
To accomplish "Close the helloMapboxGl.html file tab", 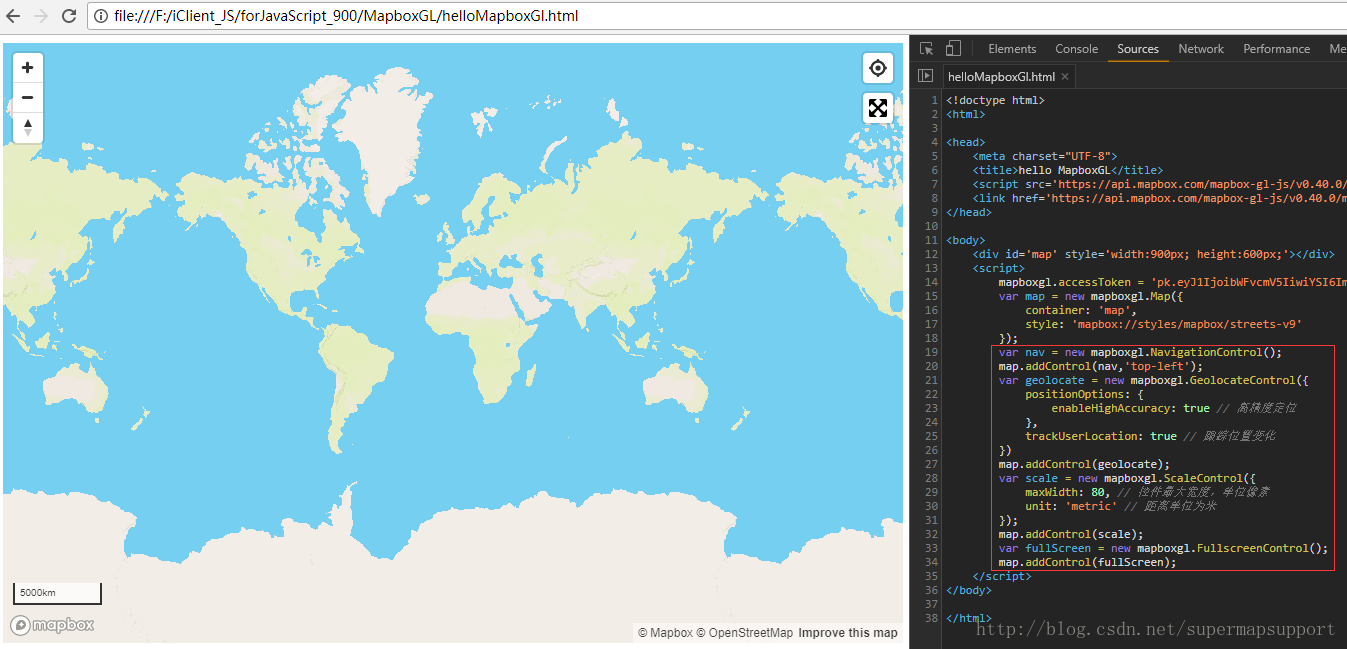I will coord(1065,77).
